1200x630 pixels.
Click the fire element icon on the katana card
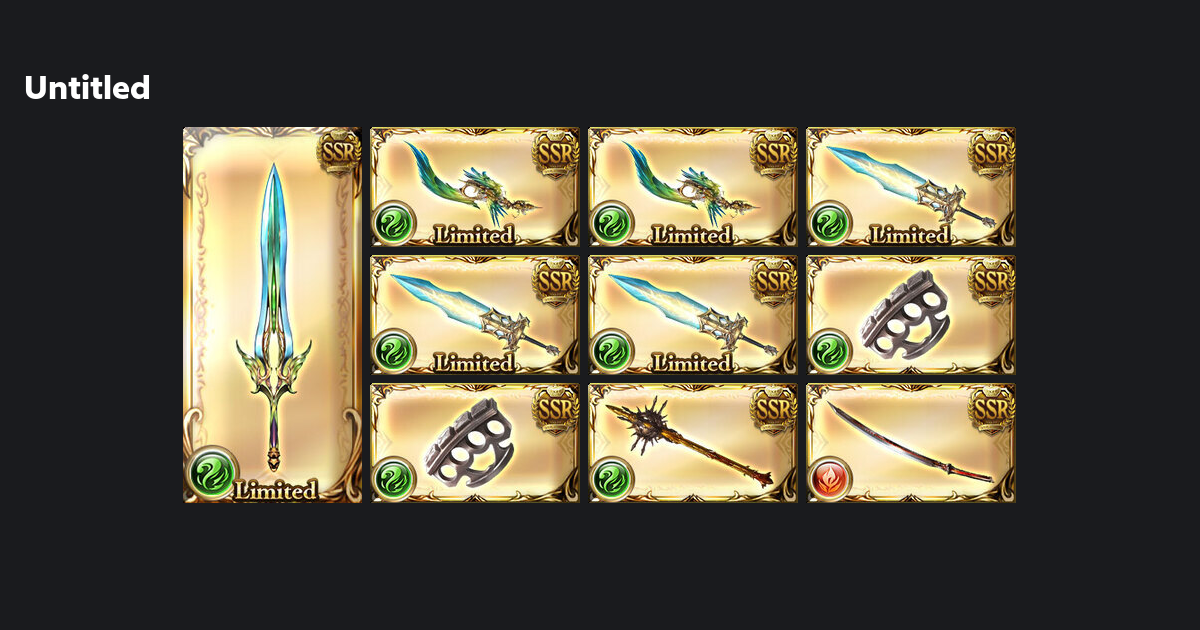(x=829, y=478)
